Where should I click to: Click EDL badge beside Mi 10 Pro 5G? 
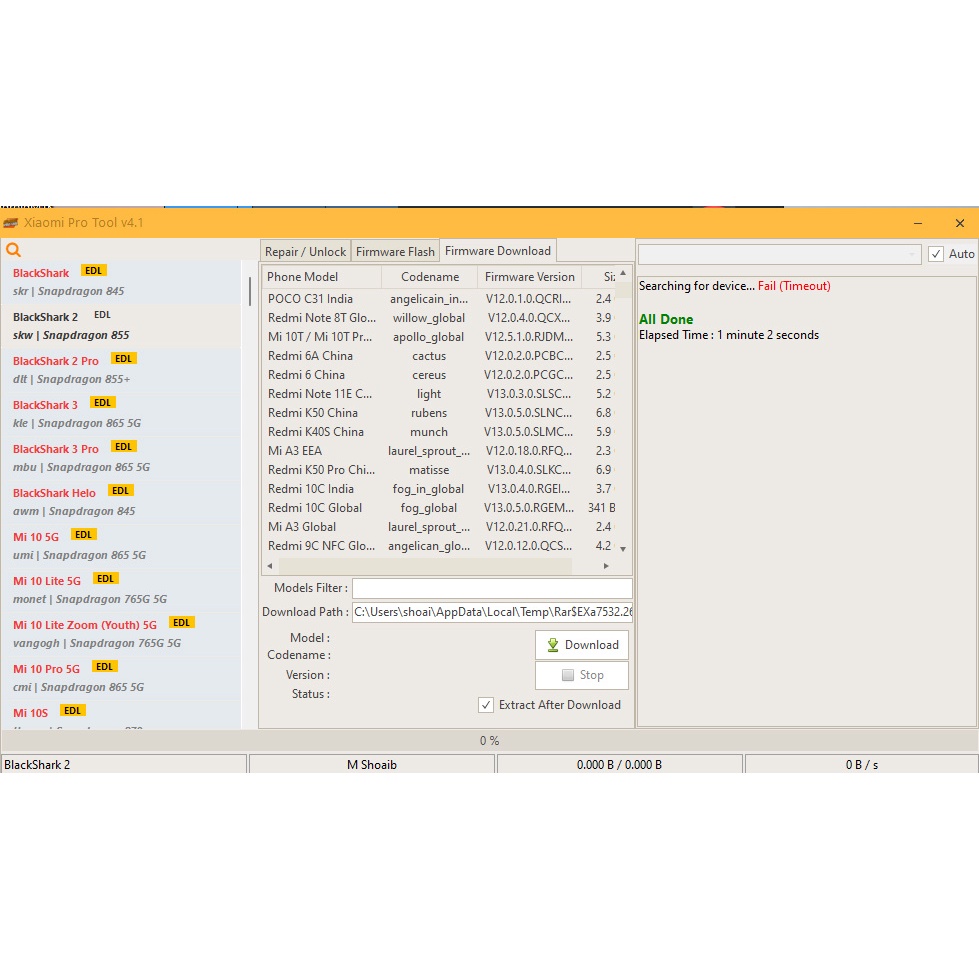point(104,667)
